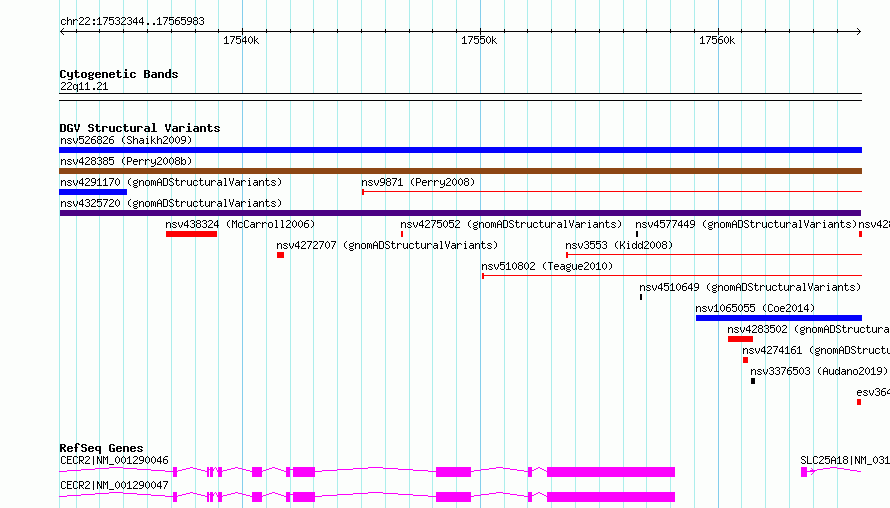Click the black nsv4577449 variant tick

(x=637, y=234)
